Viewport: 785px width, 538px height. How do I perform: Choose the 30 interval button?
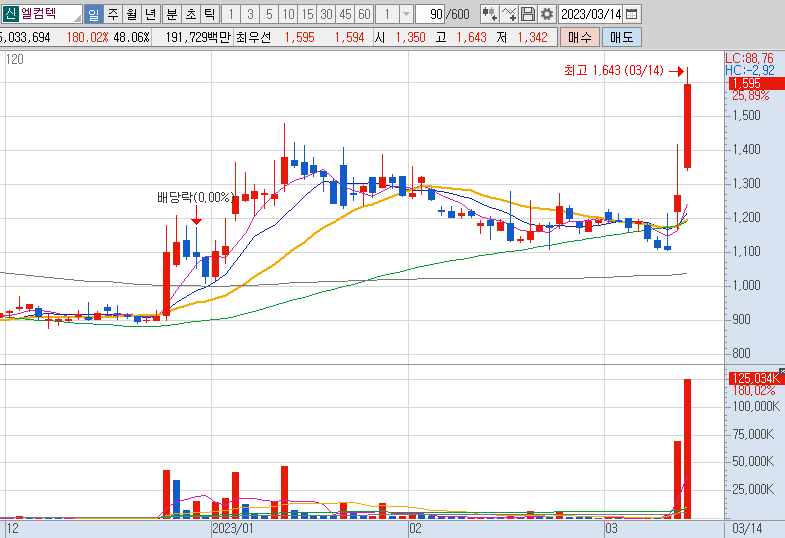click(326, 14)
